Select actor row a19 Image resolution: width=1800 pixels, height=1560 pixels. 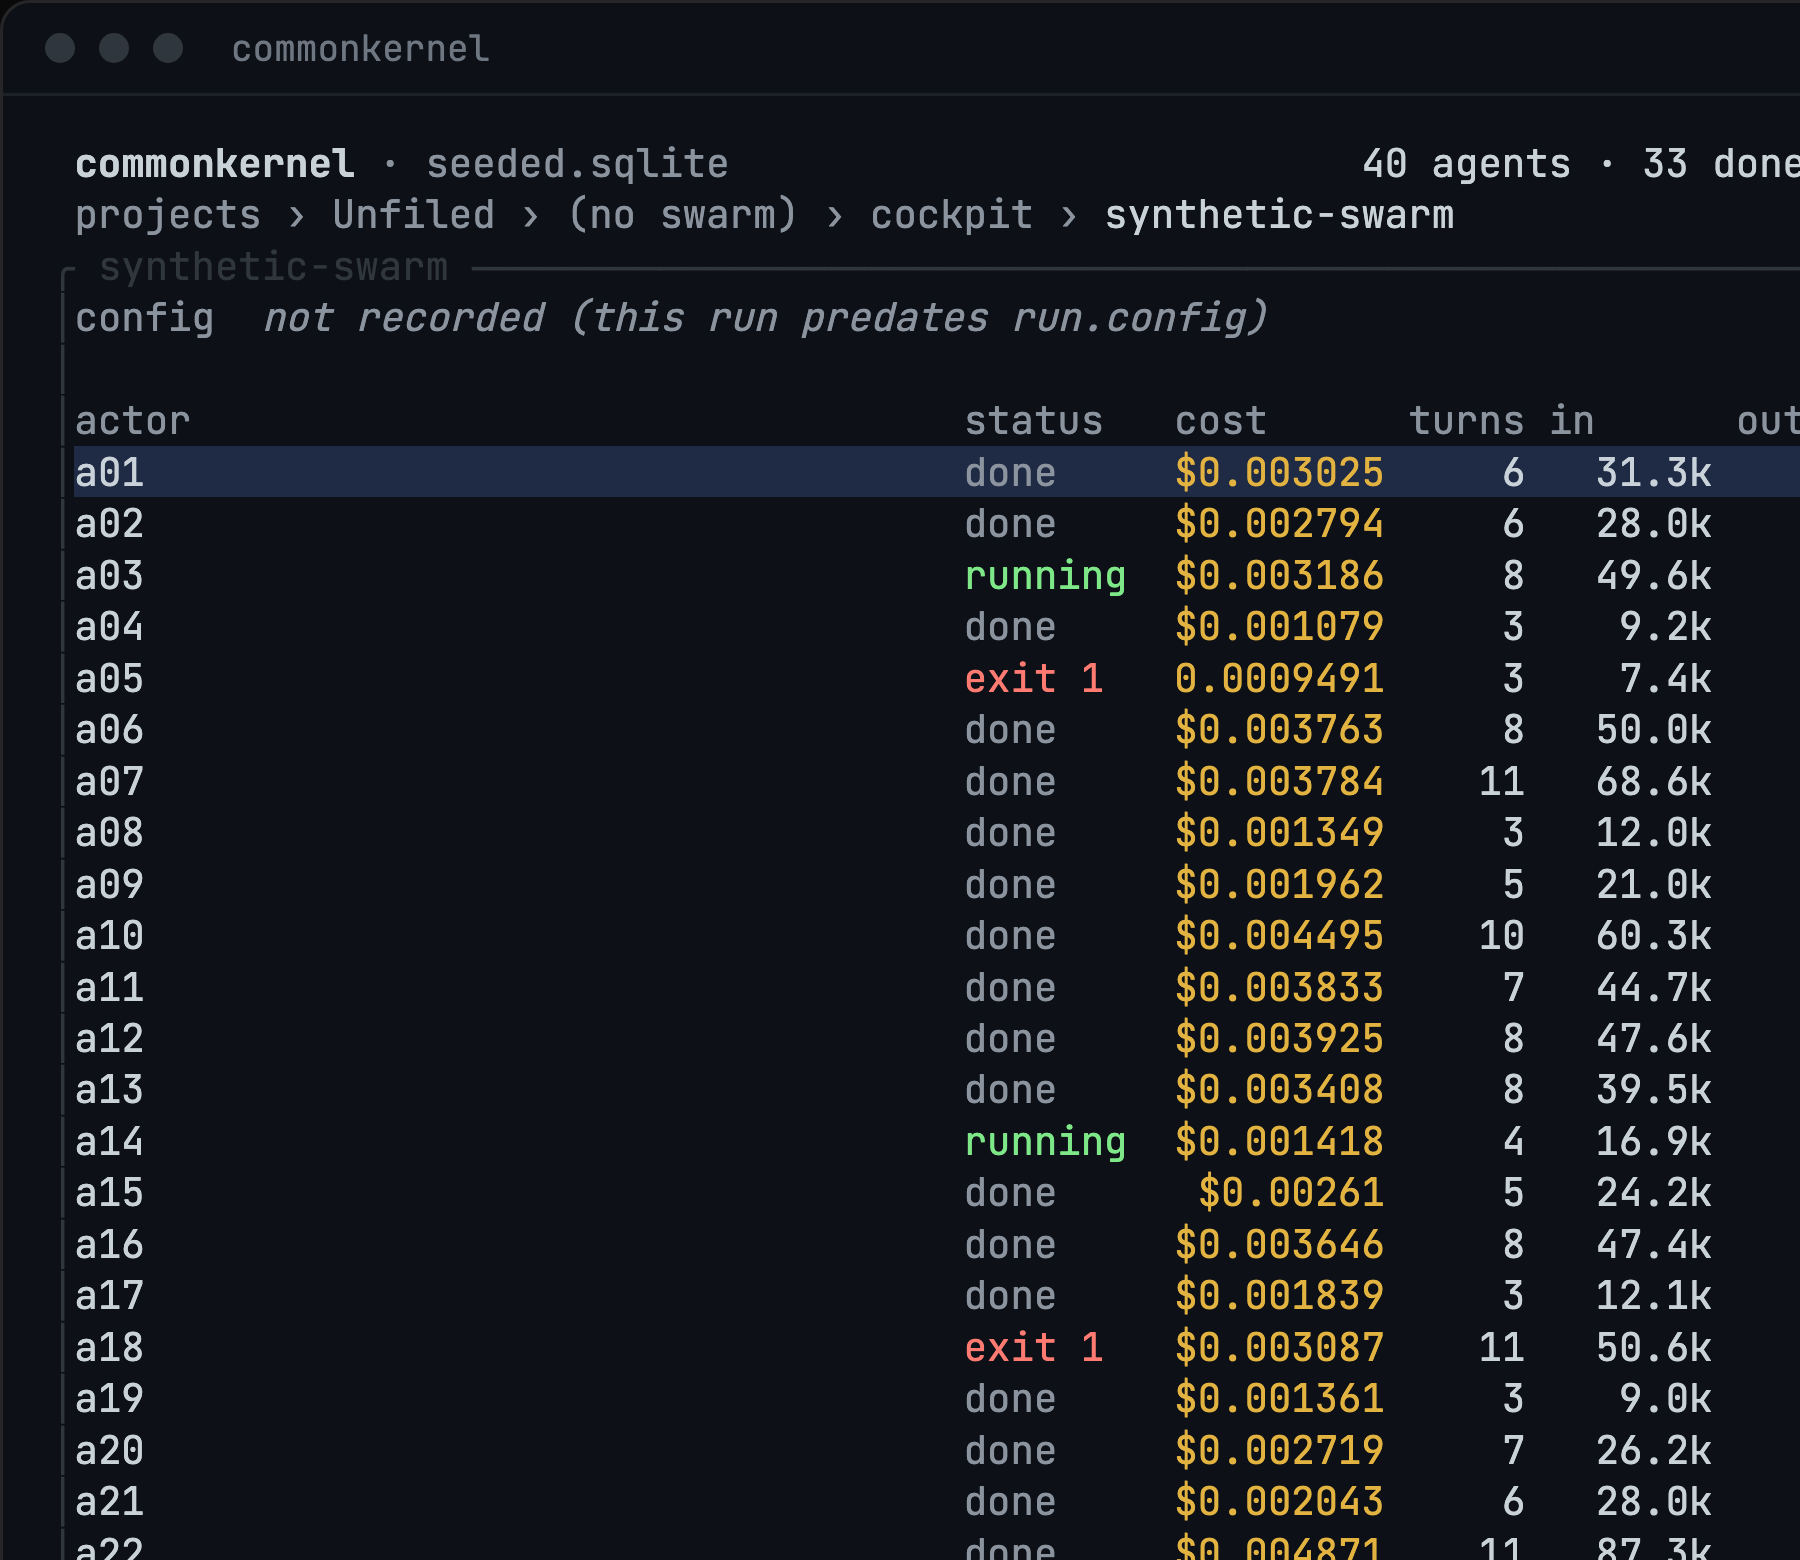(x=937, y=1399)
